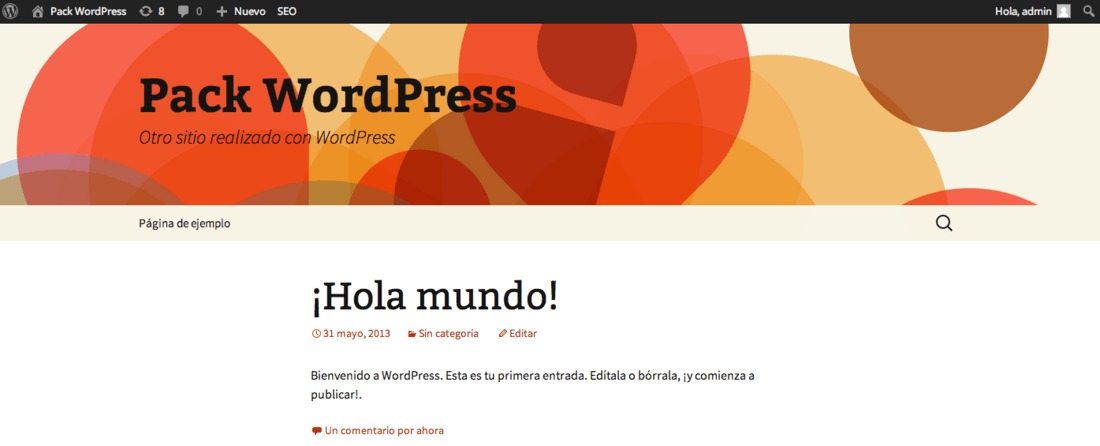Click the admin bar search magnifier

(1088, 11)
